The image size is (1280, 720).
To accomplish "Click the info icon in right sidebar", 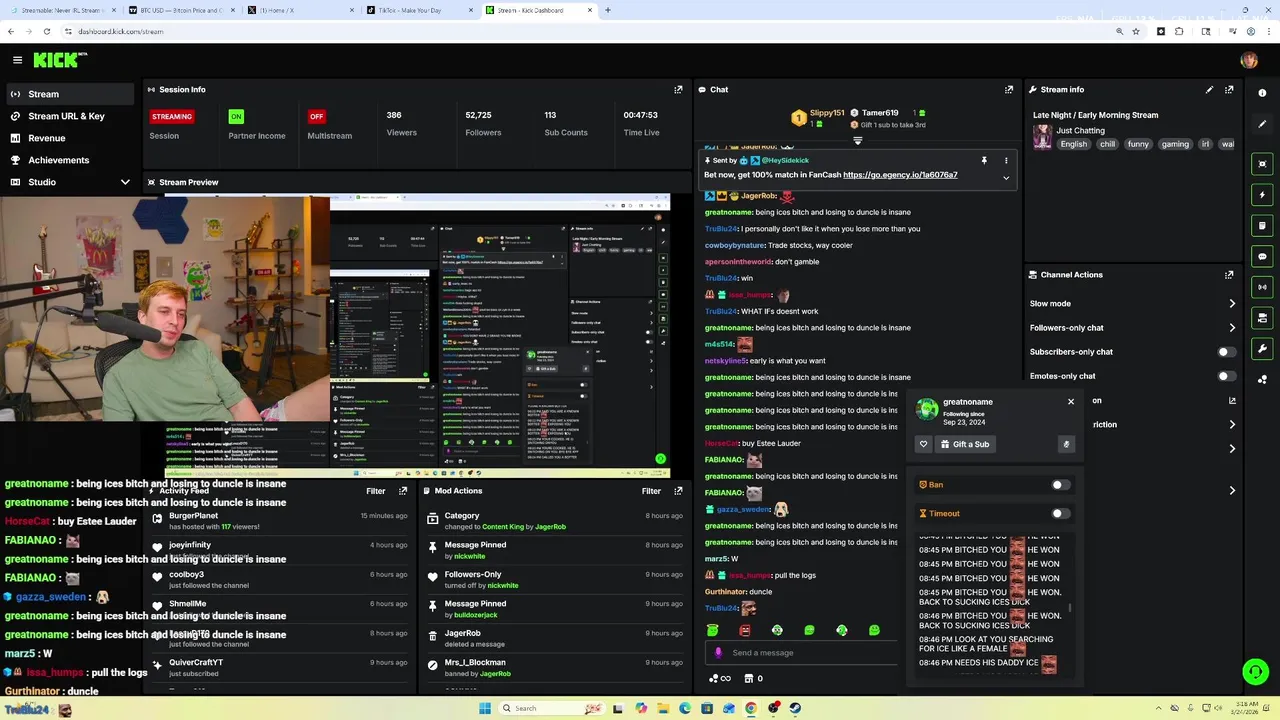I will (x=1262, y=93).
